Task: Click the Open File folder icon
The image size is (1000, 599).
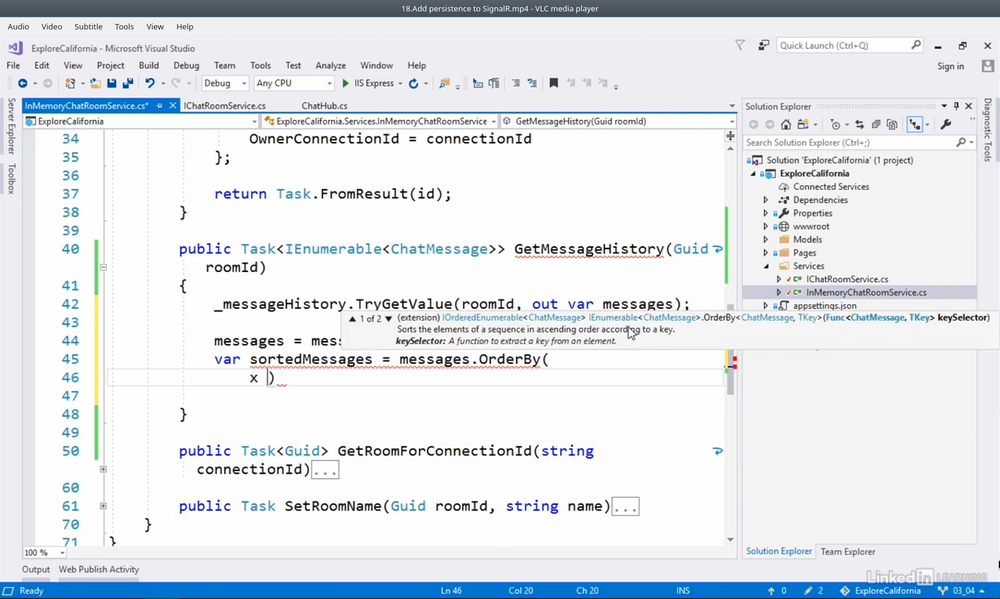Action: [x=95, y=84]
